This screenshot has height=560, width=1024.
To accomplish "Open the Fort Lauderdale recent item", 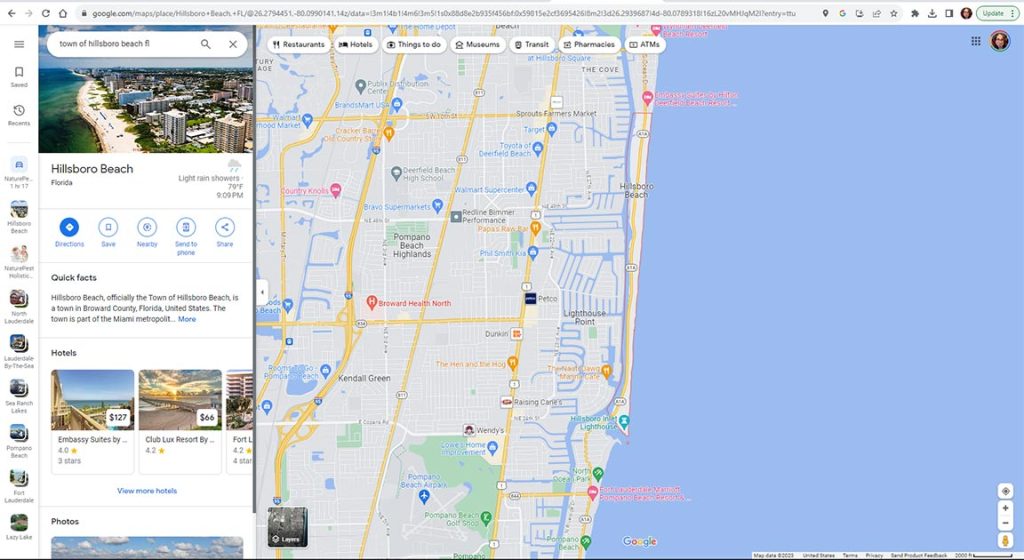I will 19,486.
